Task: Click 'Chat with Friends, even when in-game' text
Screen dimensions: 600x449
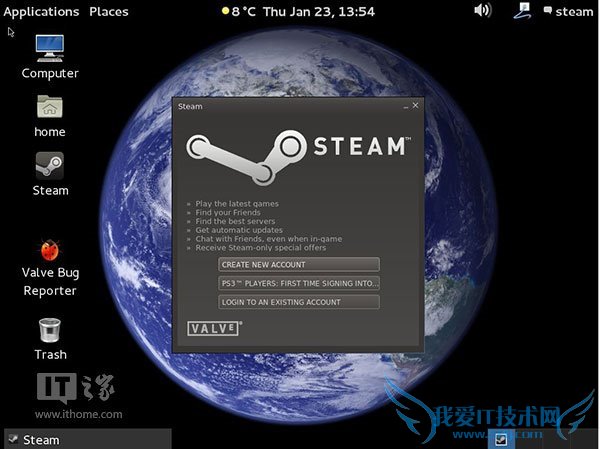Action: click(x=269, y=239)
